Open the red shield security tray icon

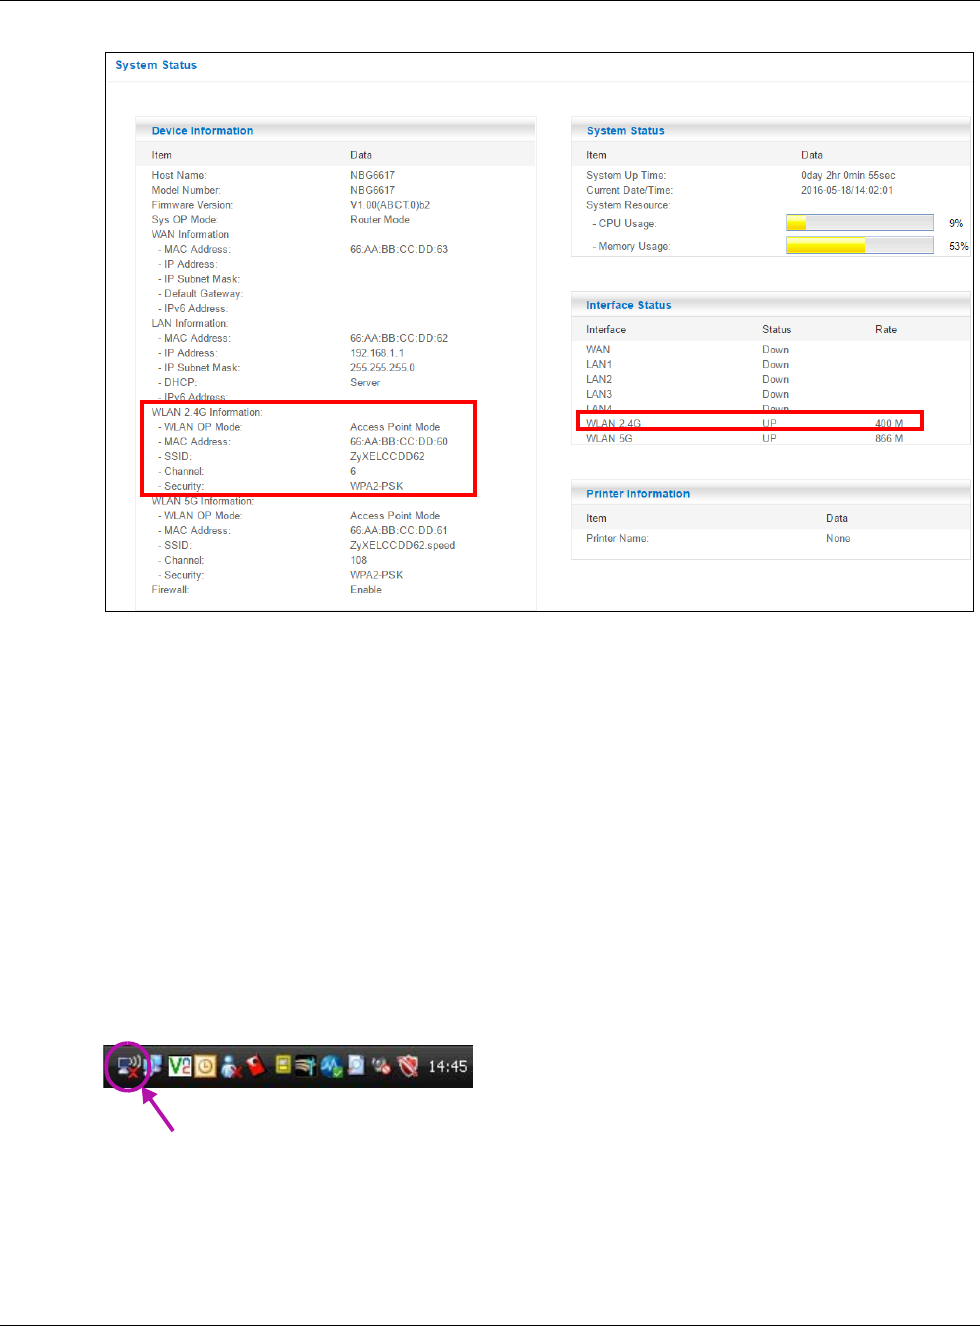408,1067
